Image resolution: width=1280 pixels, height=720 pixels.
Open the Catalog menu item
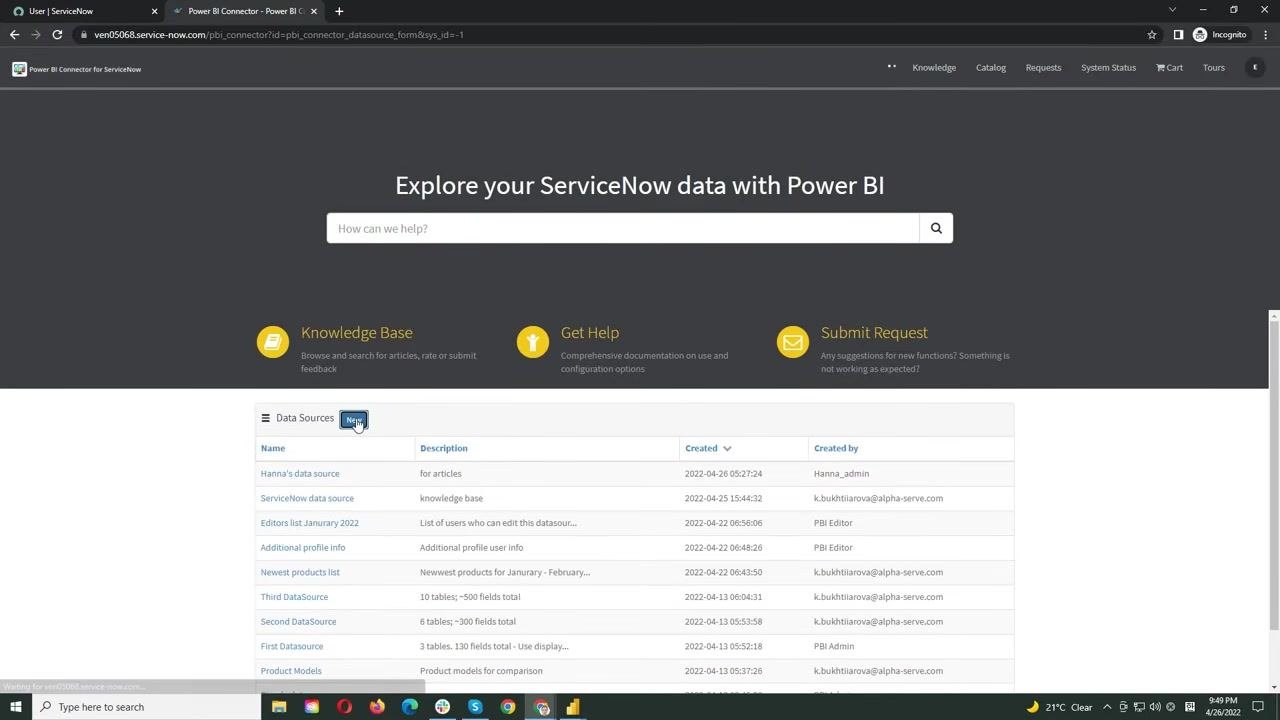click(x=991, y=68)
